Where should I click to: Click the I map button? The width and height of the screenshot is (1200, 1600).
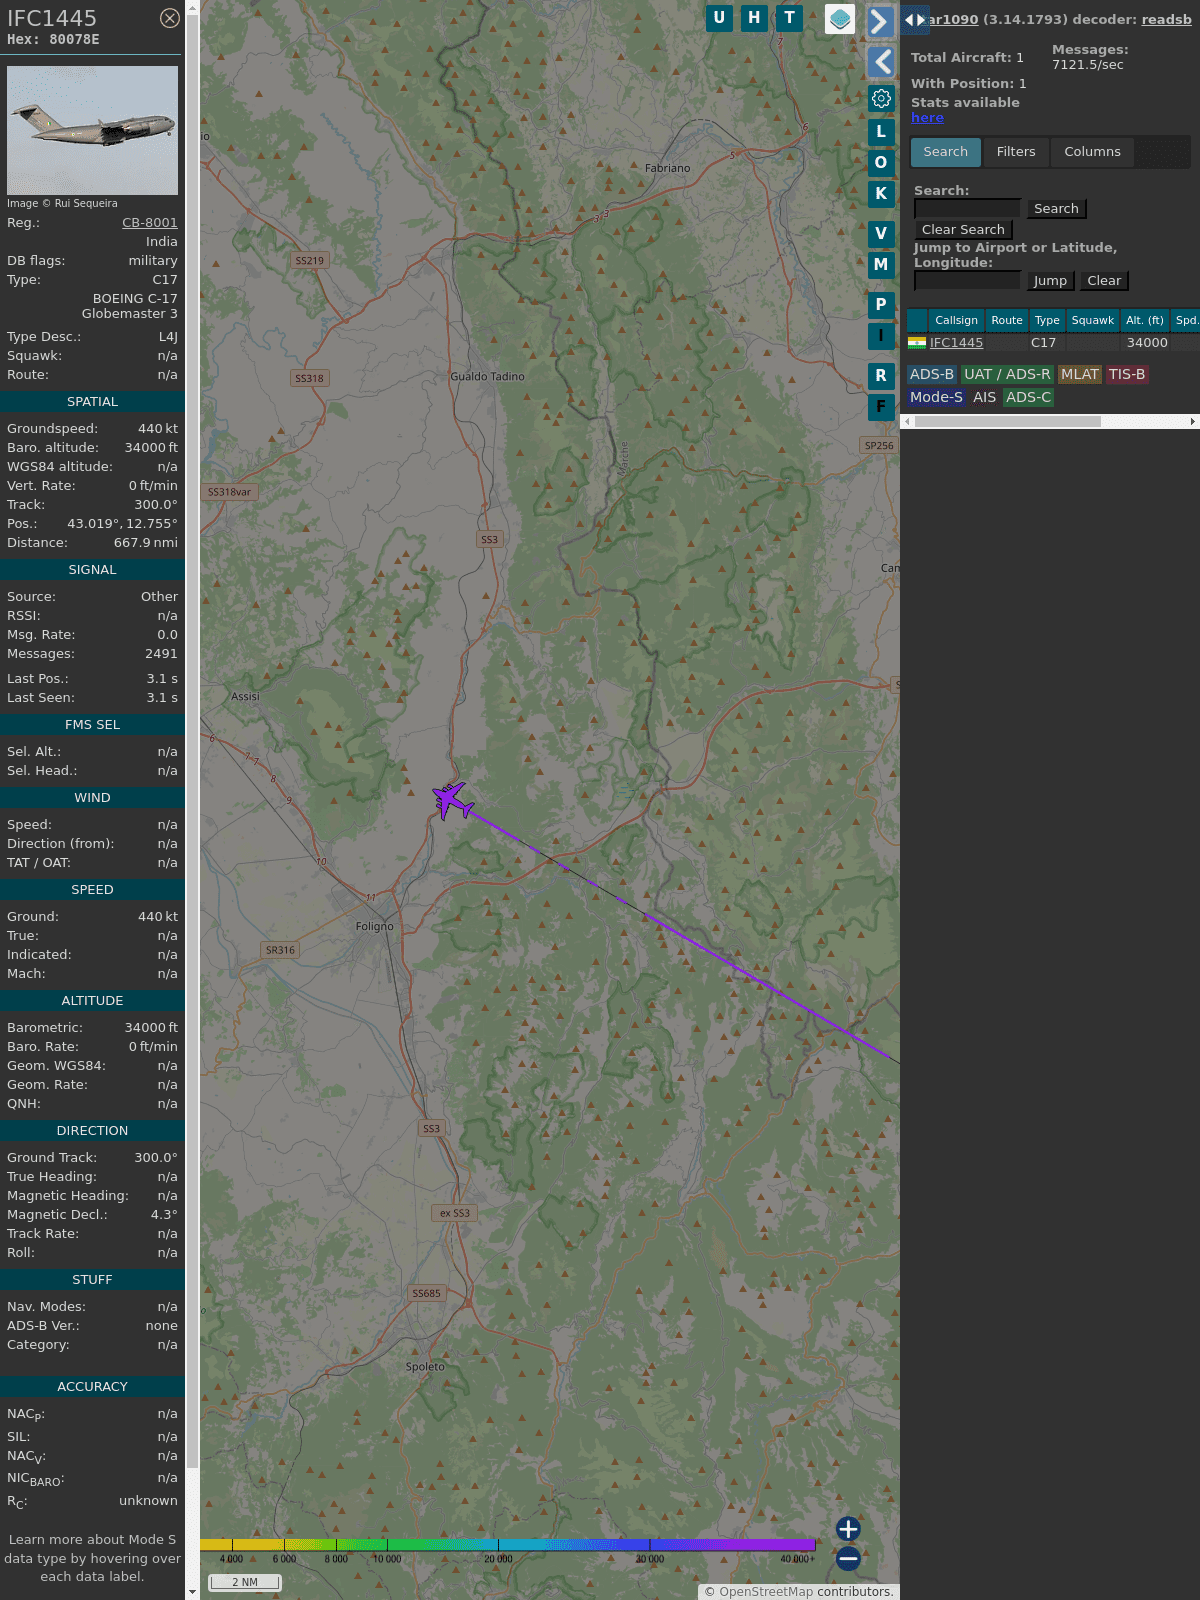(881, 335)
